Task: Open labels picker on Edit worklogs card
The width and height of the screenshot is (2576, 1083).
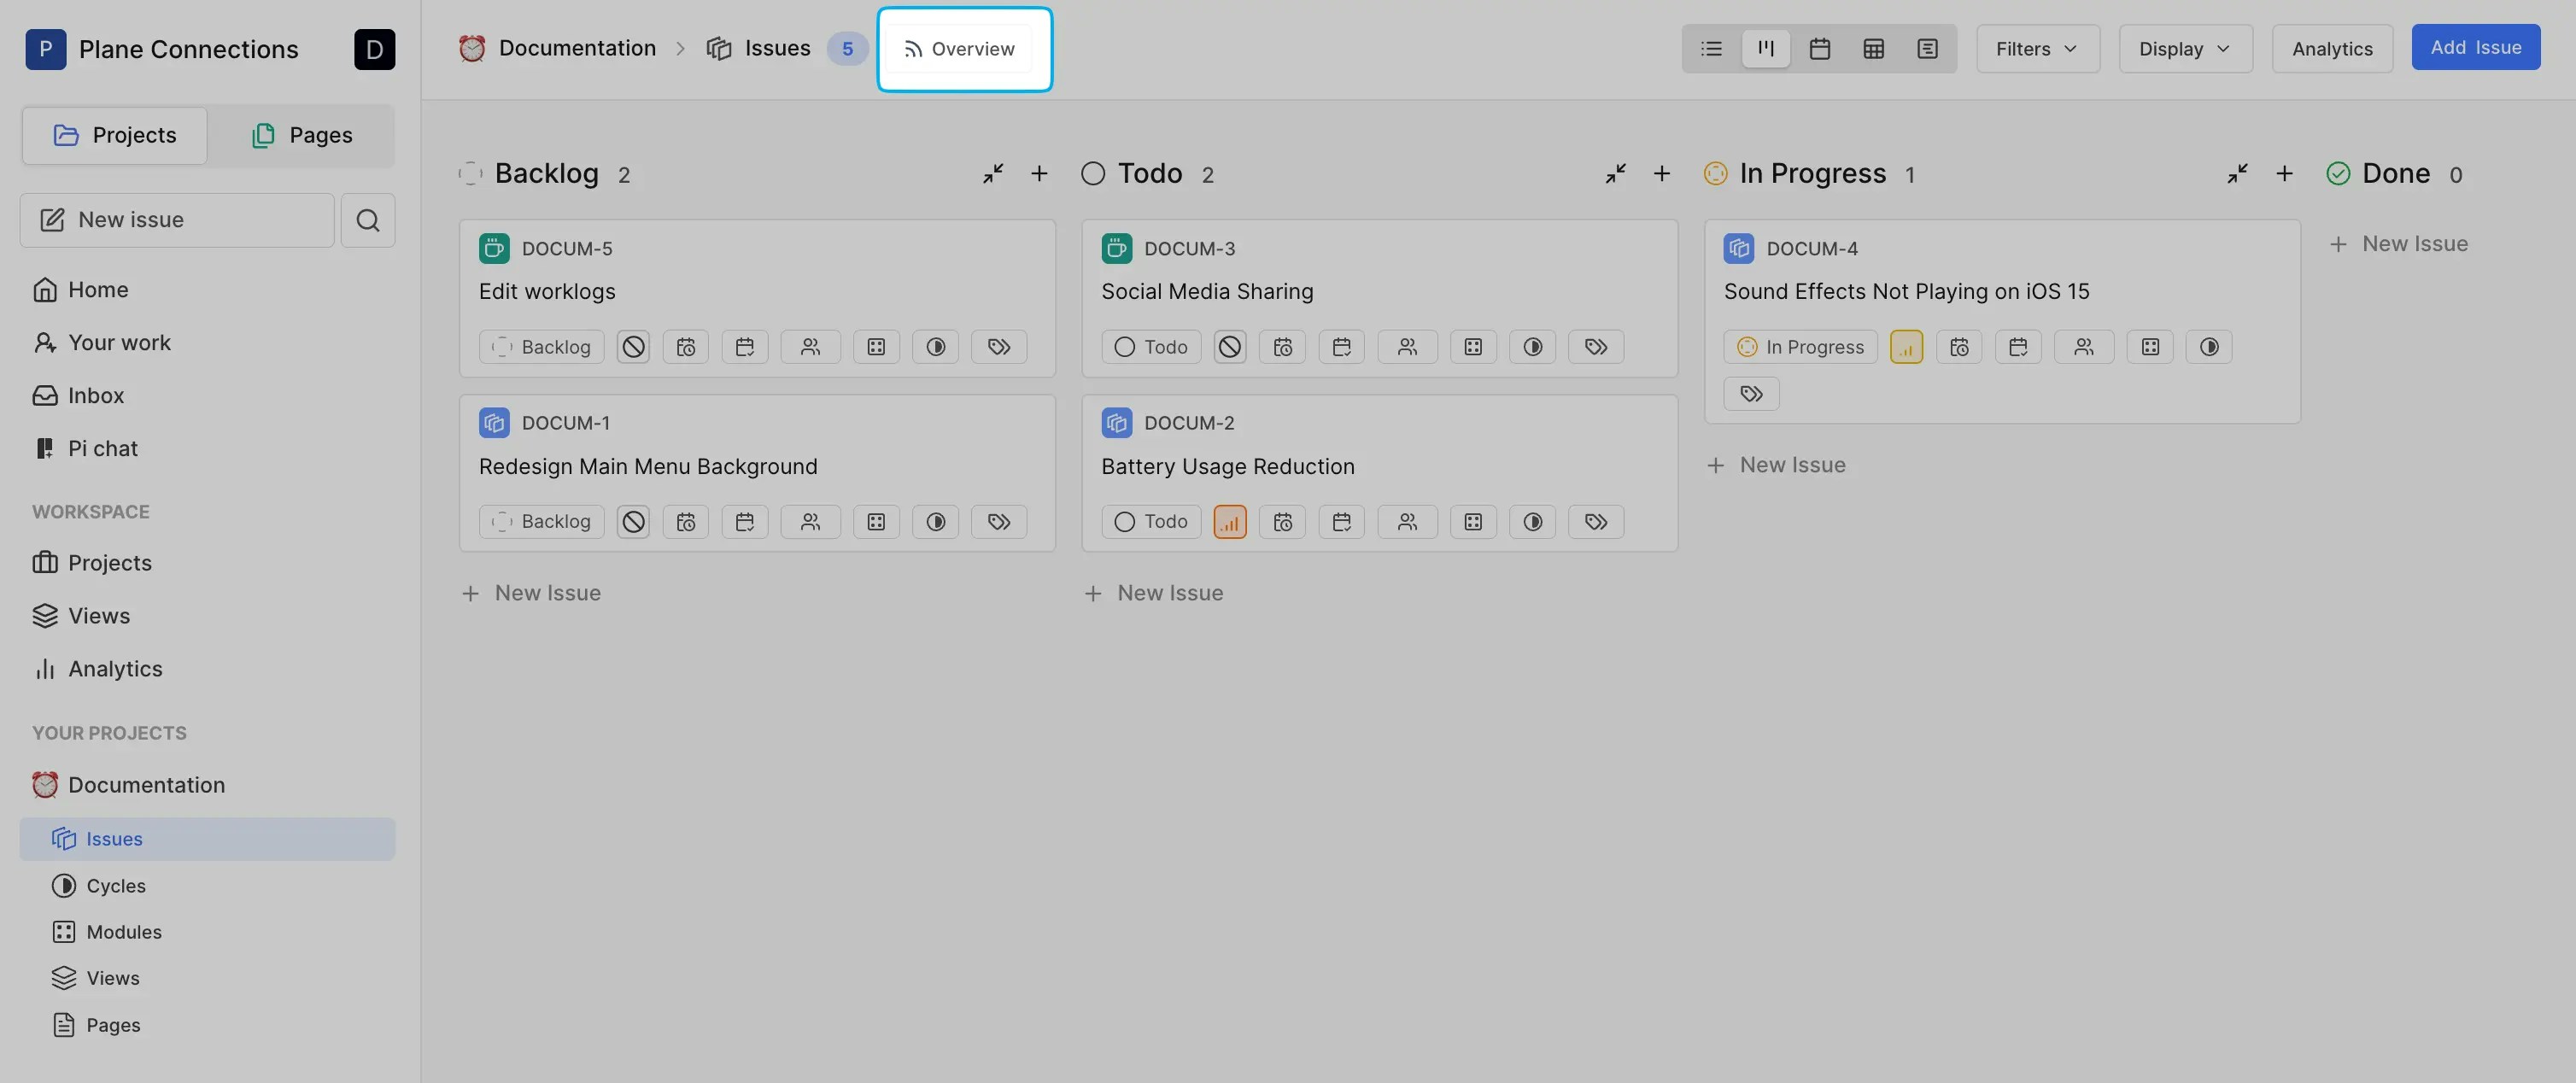Action: (x=998, y=347)
